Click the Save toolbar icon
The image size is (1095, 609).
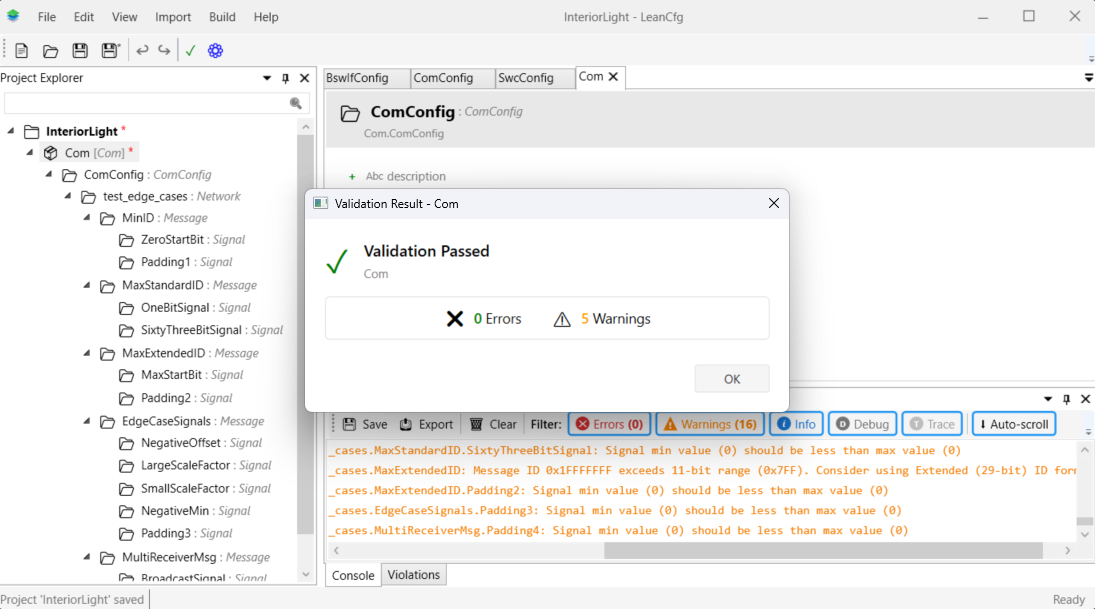tap(80, 51)
